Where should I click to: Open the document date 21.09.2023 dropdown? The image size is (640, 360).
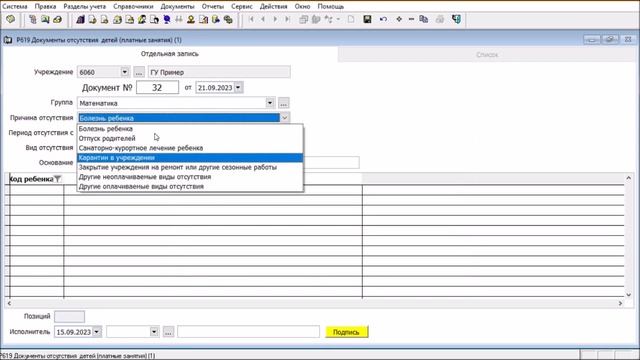238,87
